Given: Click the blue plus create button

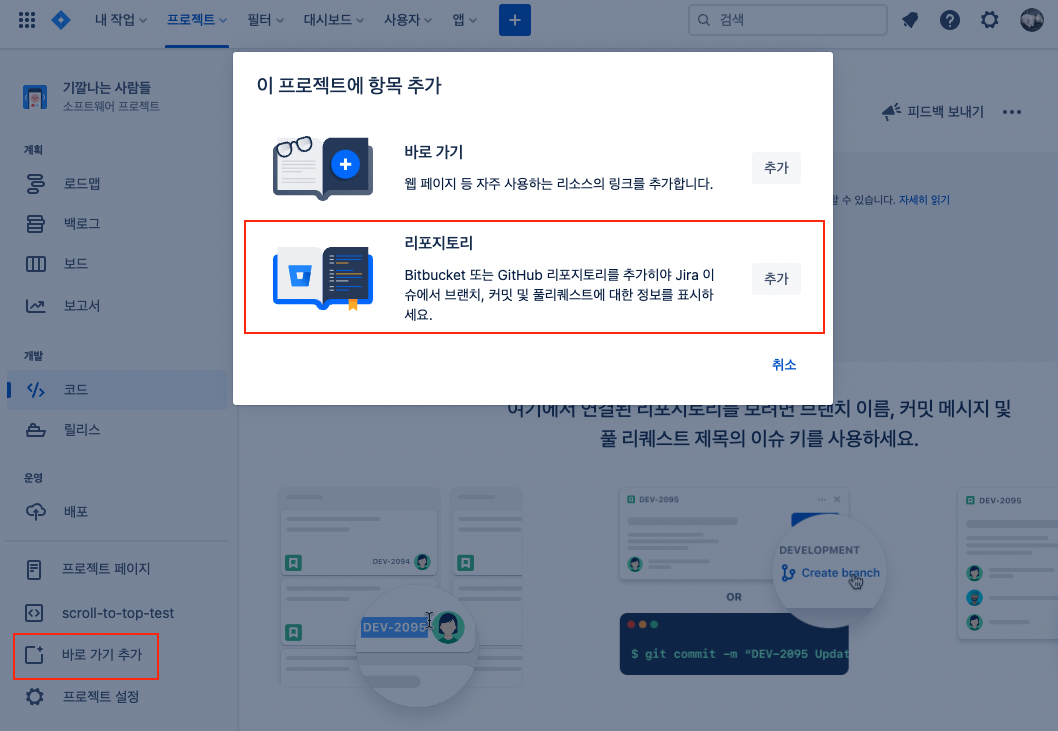Looking at the screenshot, I should [x=515, y=20].
